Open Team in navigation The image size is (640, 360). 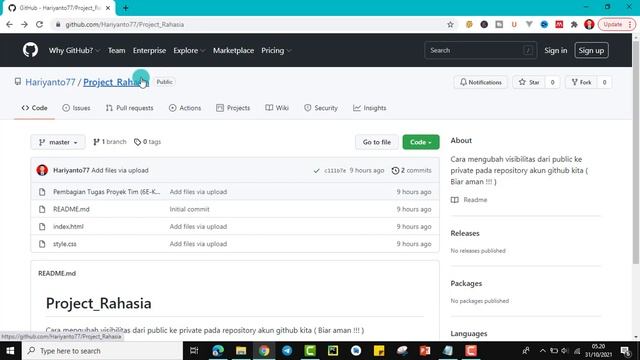click(116, 51)
